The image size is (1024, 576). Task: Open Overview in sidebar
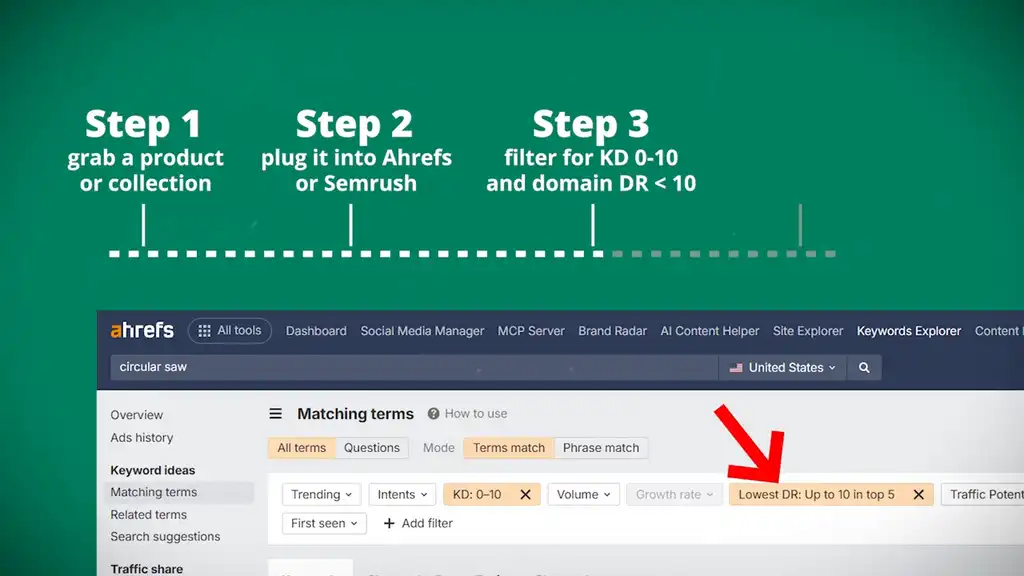136,415
